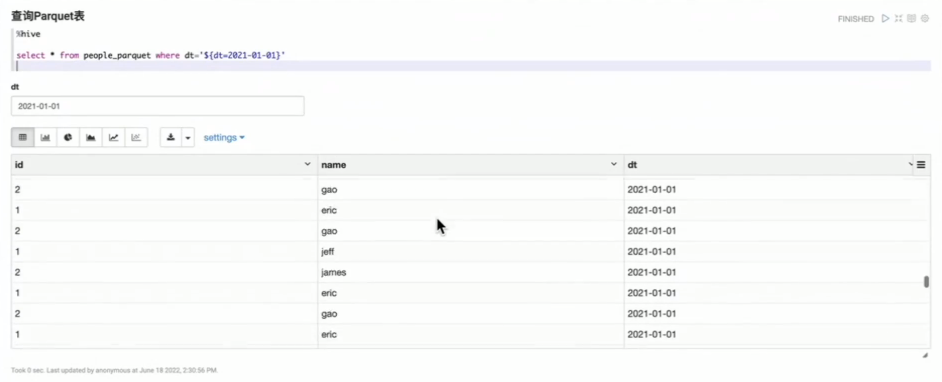
Task: Switch to pie chart view
Action: coord(68,137)
